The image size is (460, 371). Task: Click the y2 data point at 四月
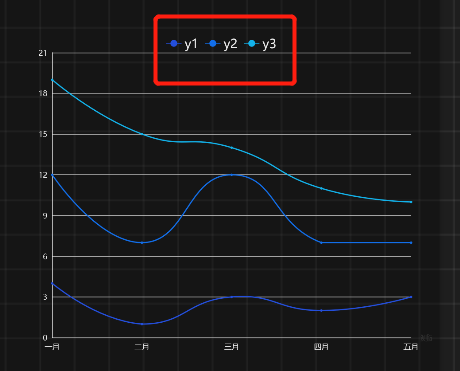(x=321, y=243)
